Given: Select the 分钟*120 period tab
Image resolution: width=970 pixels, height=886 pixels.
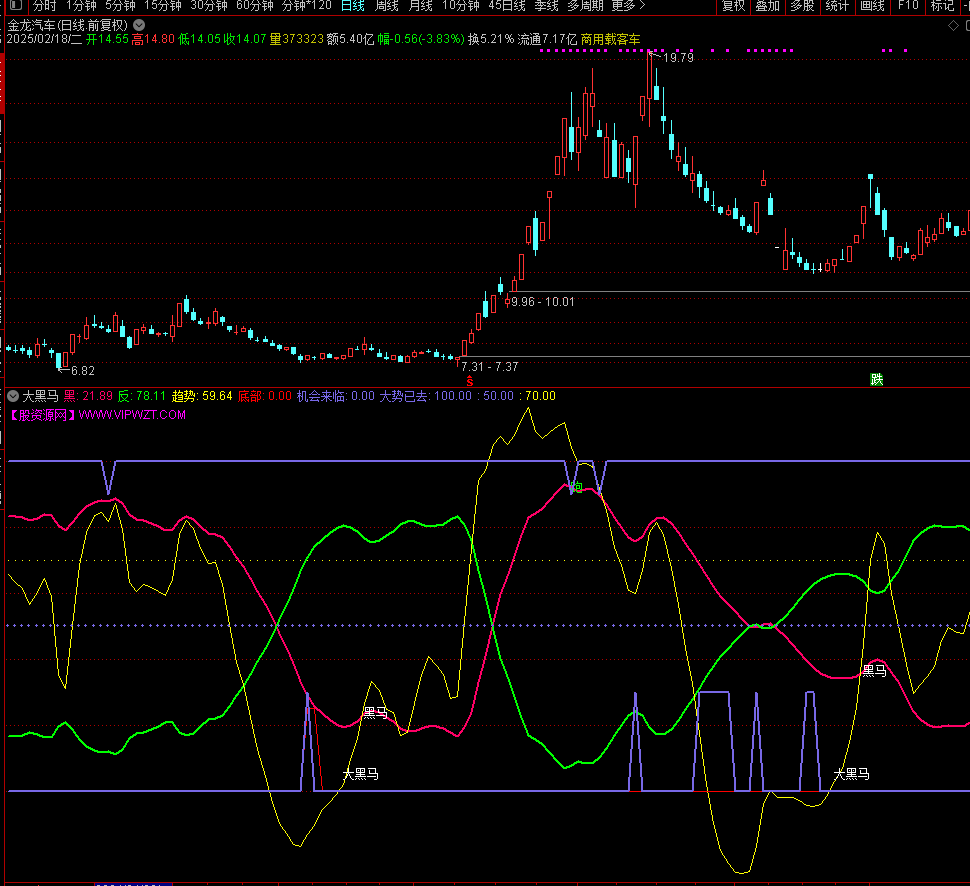Looking at the screenshot, I should 307,6.
